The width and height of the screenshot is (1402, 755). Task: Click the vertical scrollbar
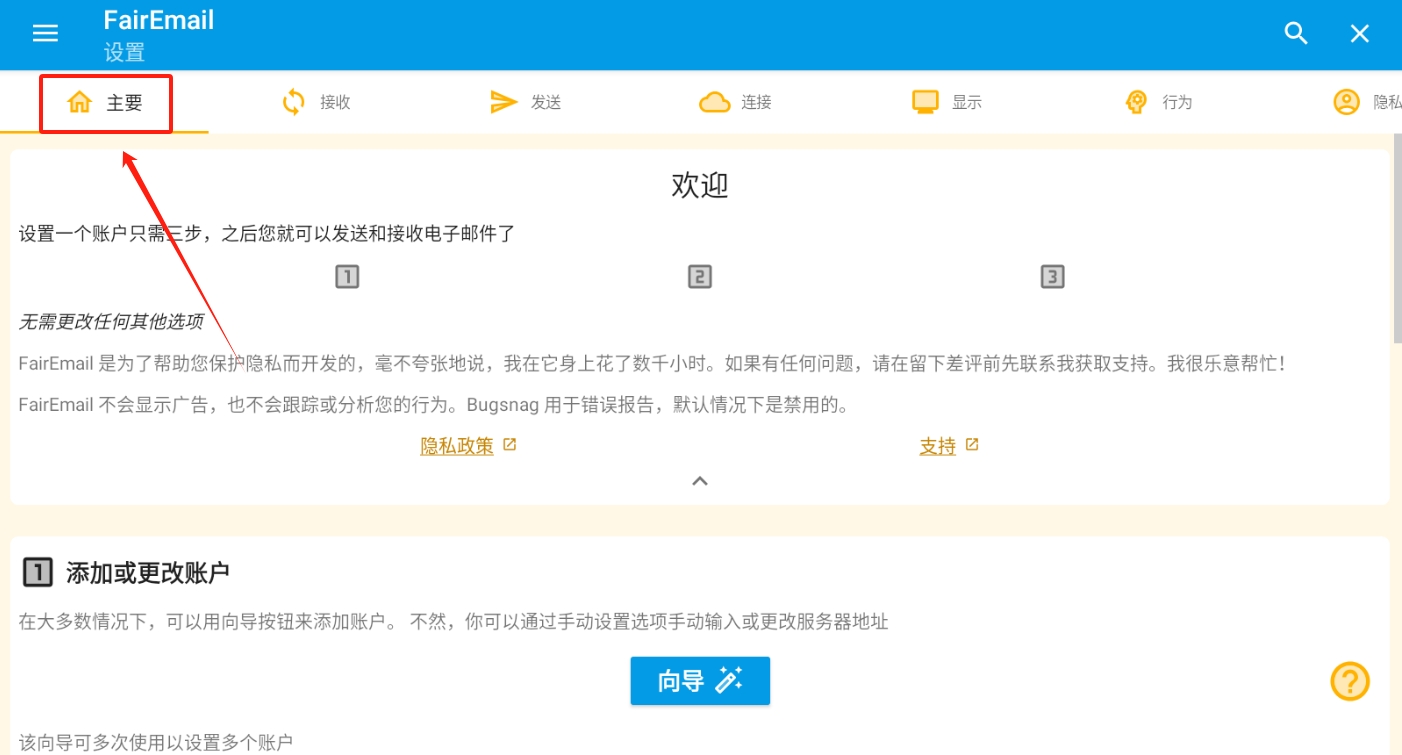[x=1397, y=240]
